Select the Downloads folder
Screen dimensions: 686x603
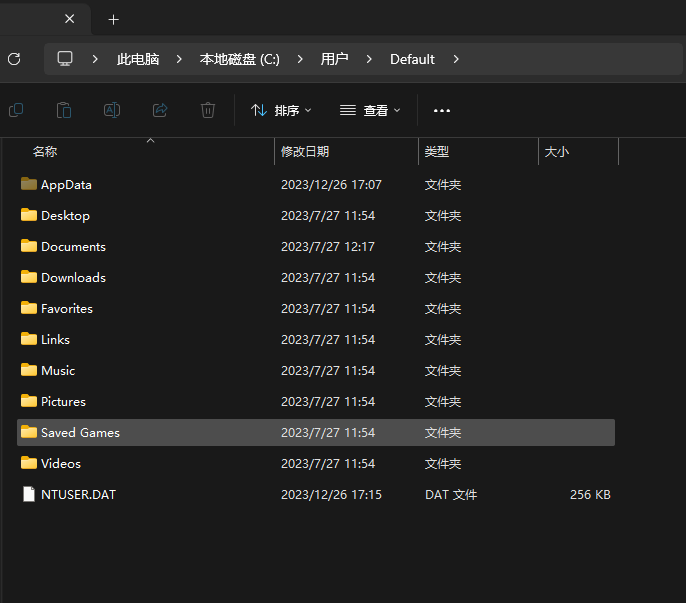point(73,278)
